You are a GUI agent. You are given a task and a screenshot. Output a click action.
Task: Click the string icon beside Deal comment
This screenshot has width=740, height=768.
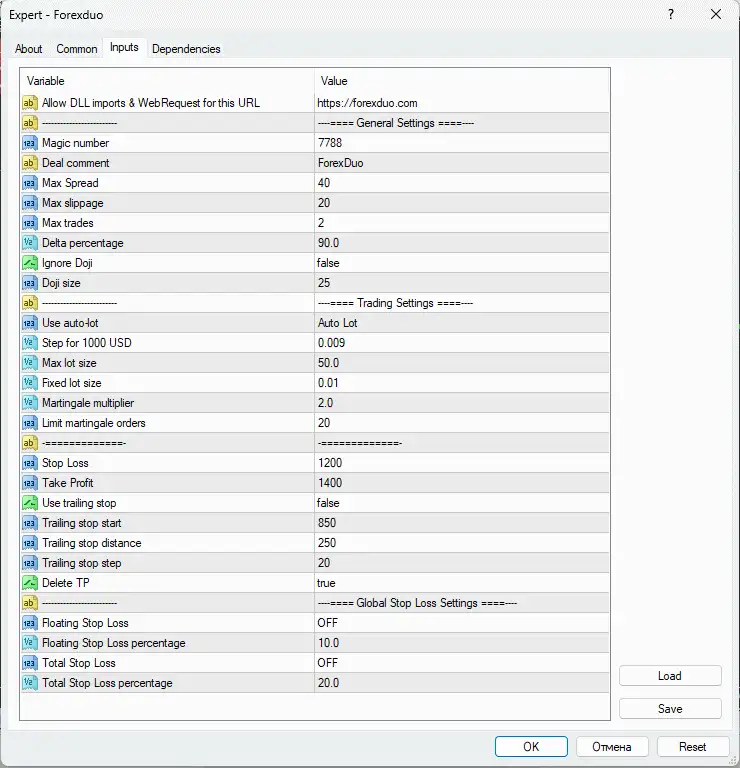pyautogui.click(x=29, y=163)
